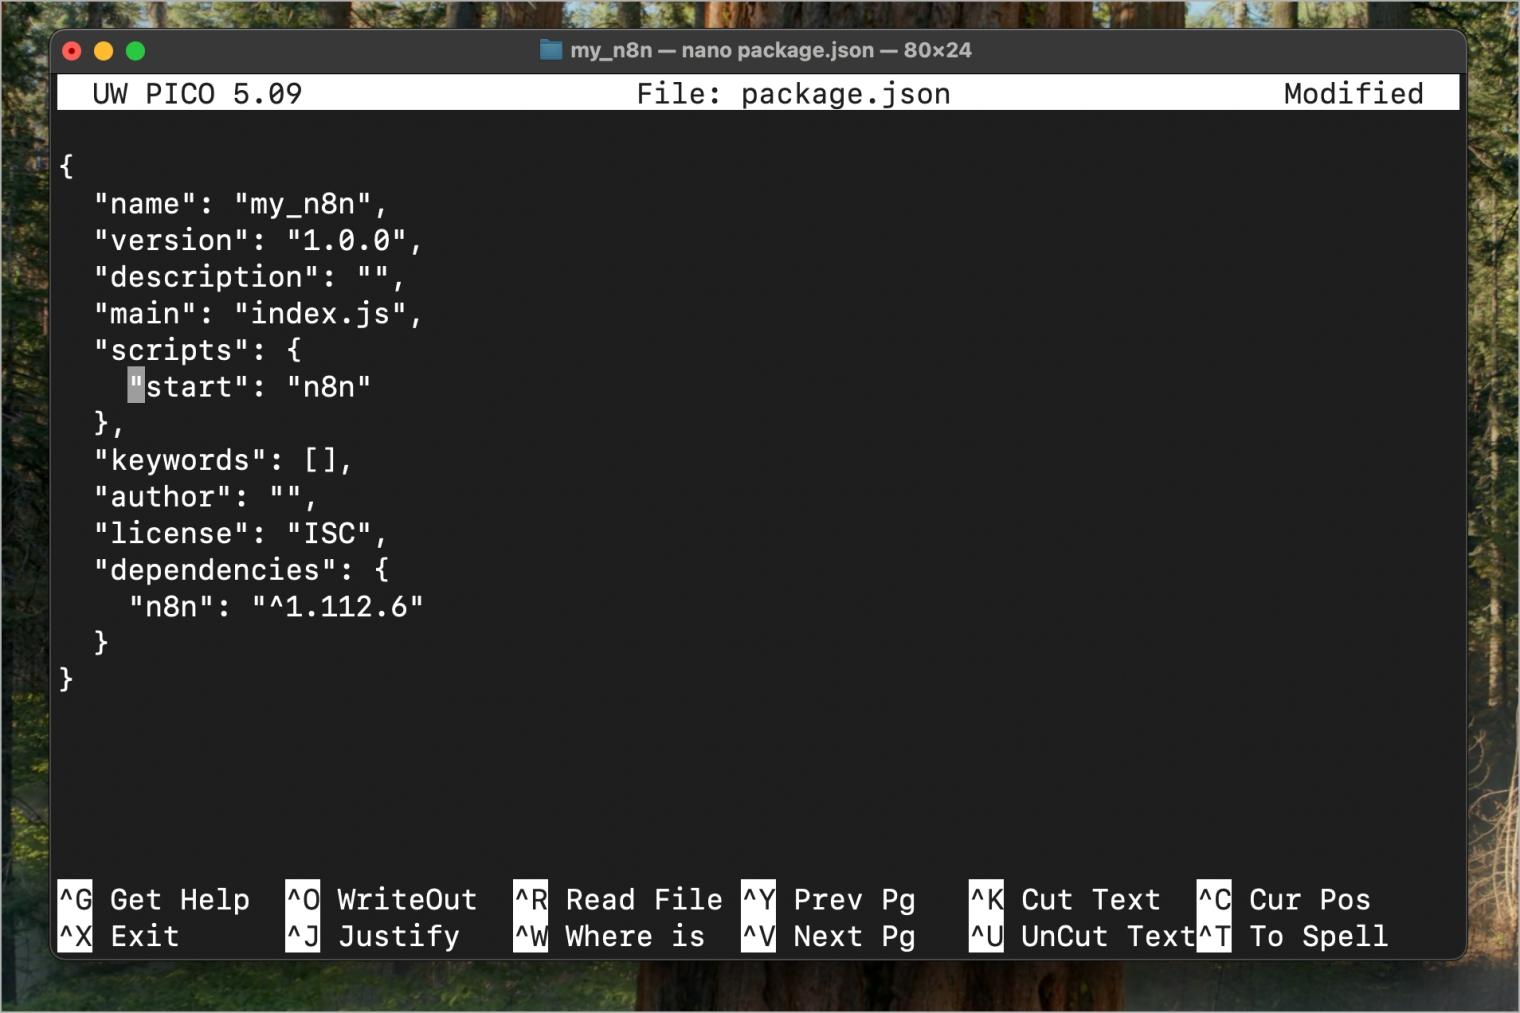
Task: Click the green zoom window button
Action: click(136, 51)
